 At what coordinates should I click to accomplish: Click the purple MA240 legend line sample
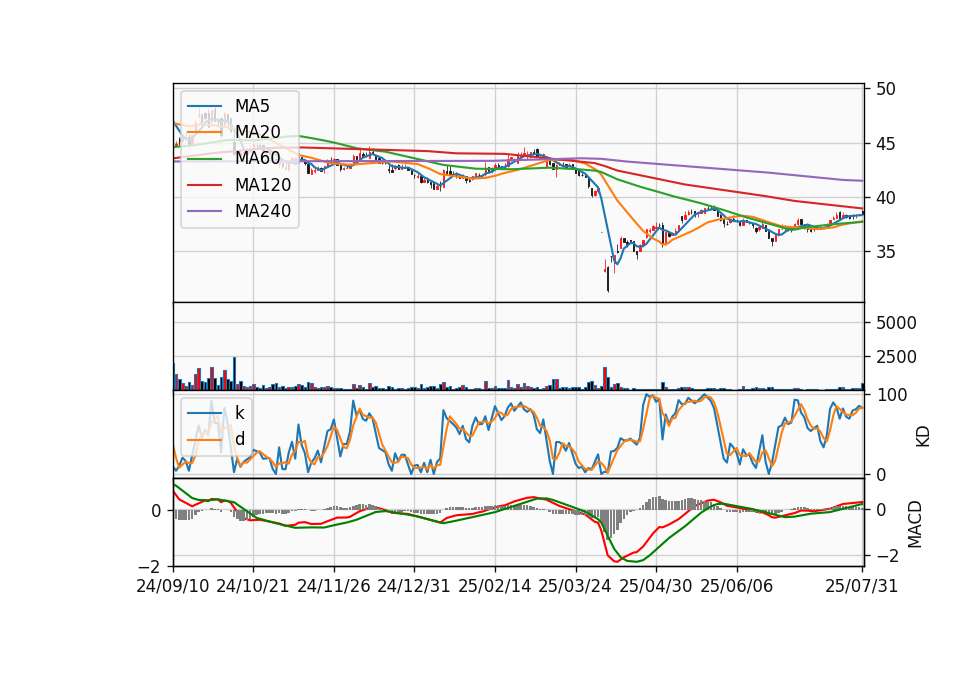pos(204,212)
